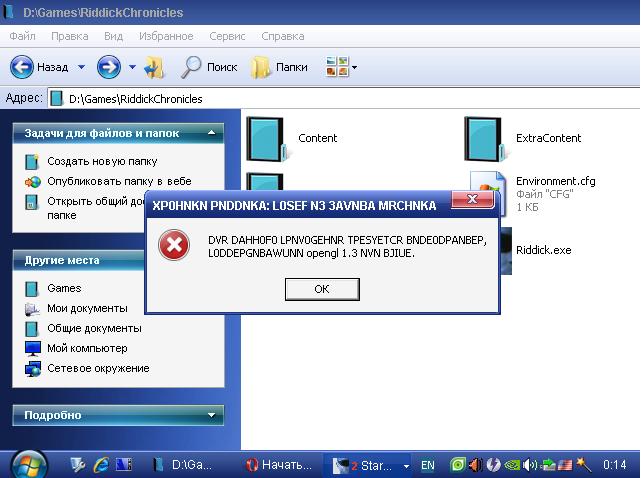Image resolution: width=641 pixels, height=478 pixels.
Task: Click the Windows Start orb button
Action: tap(27, 465)
